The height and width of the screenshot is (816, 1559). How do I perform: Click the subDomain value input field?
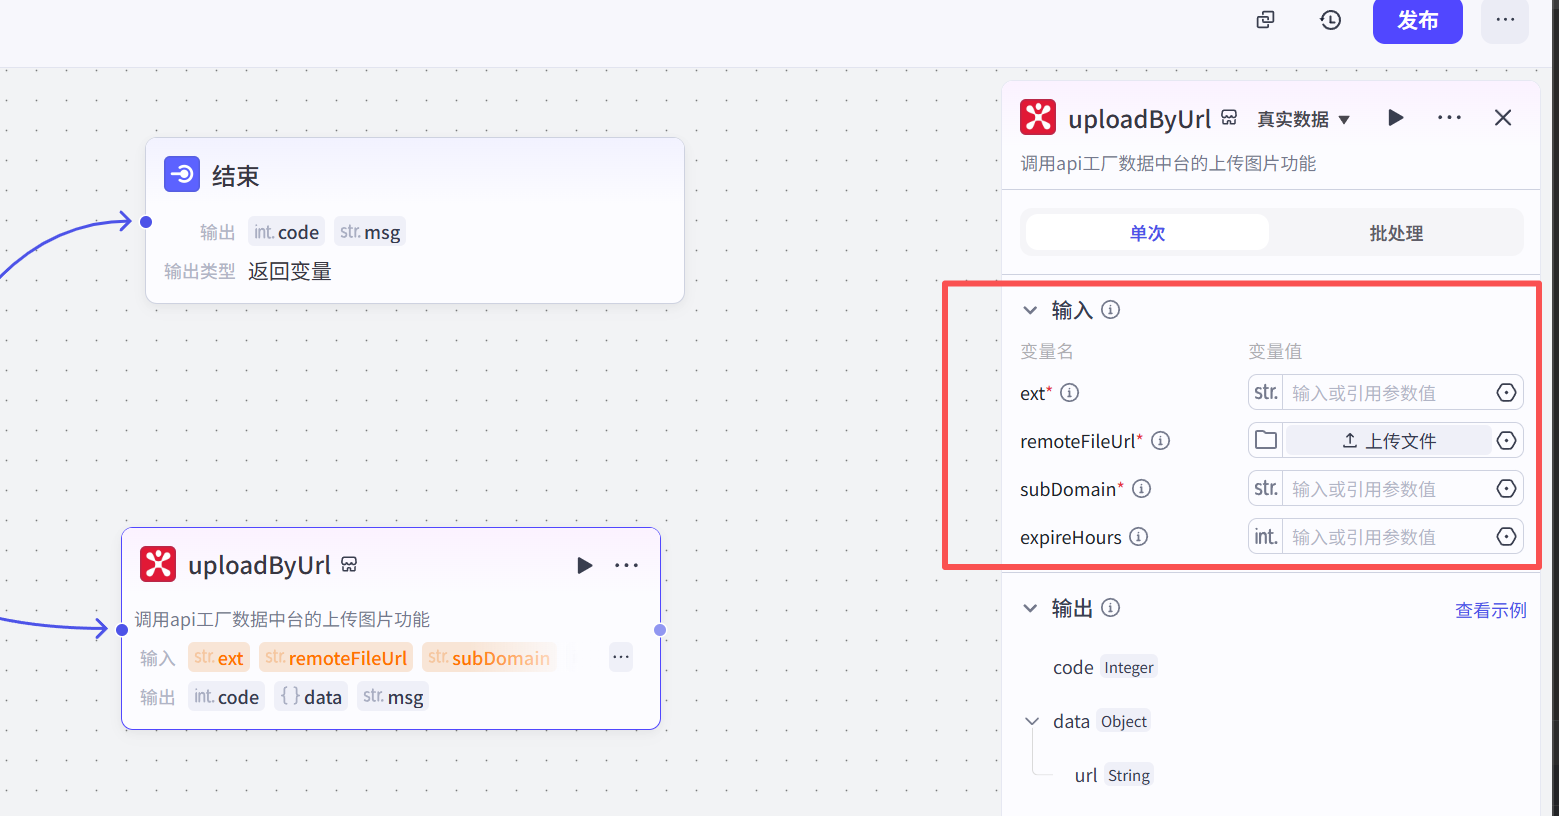tap(1385, 489)
